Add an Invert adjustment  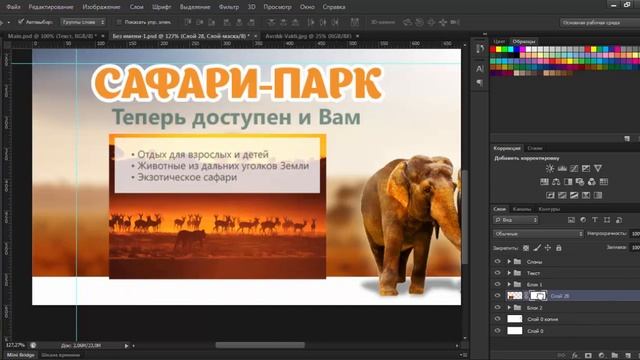[x=550, y=195]
